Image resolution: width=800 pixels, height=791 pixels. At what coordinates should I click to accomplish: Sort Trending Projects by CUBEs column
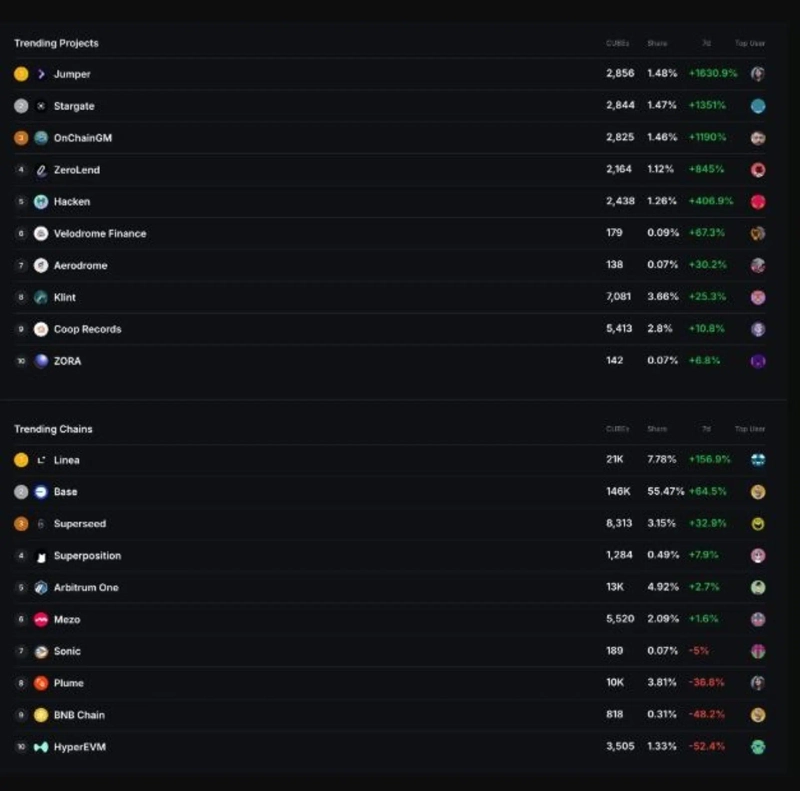617,43
